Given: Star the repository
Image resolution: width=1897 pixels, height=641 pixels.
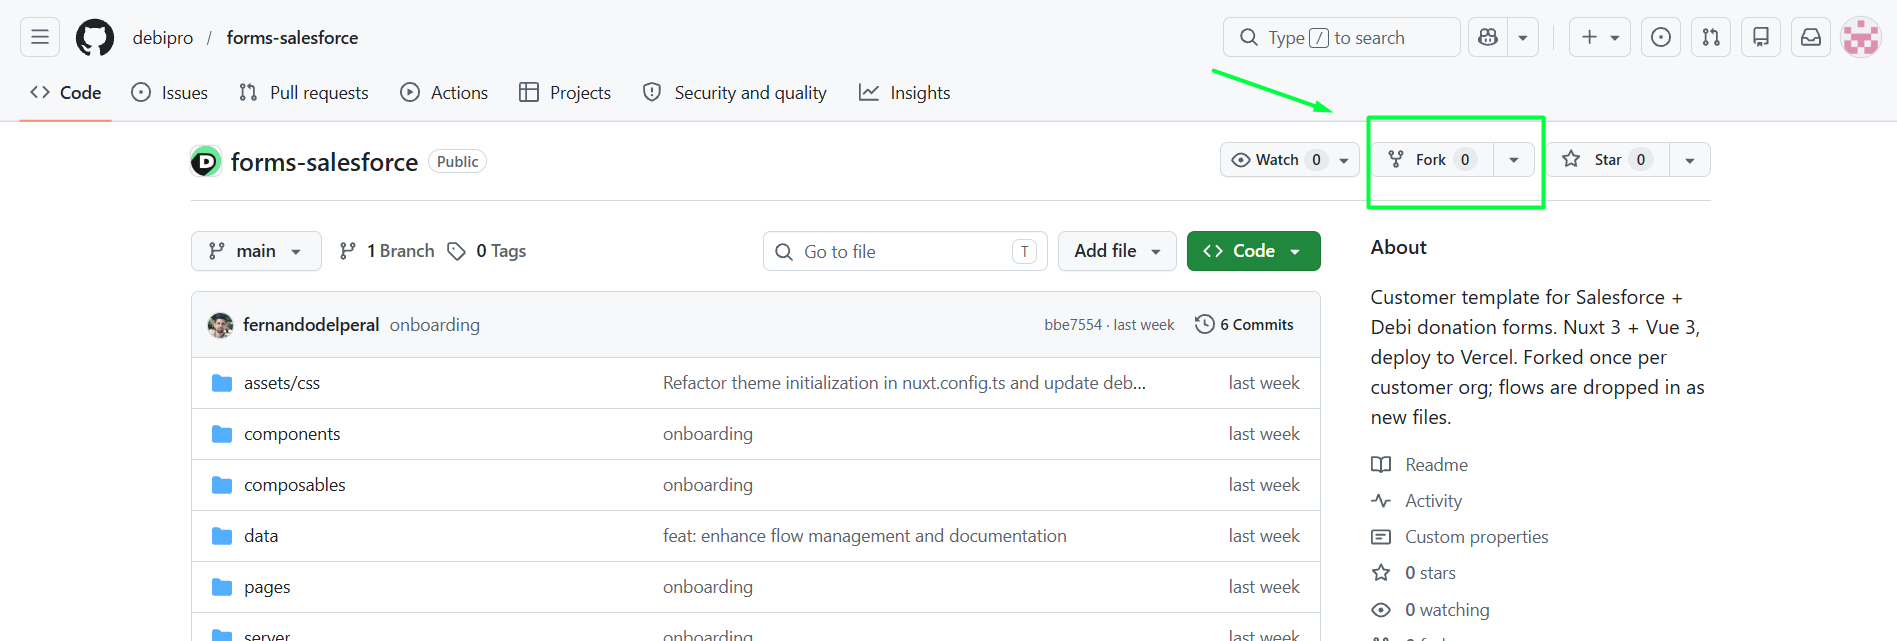Looking at the screenshot, I should 1608,160.
